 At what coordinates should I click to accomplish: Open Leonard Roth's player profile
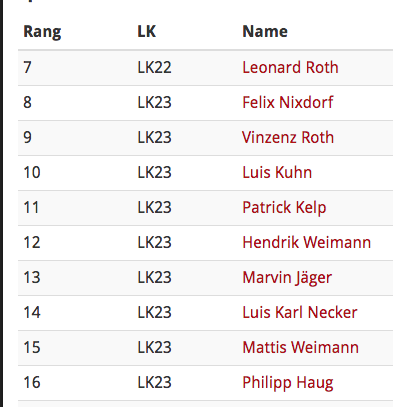coord(290,67)
